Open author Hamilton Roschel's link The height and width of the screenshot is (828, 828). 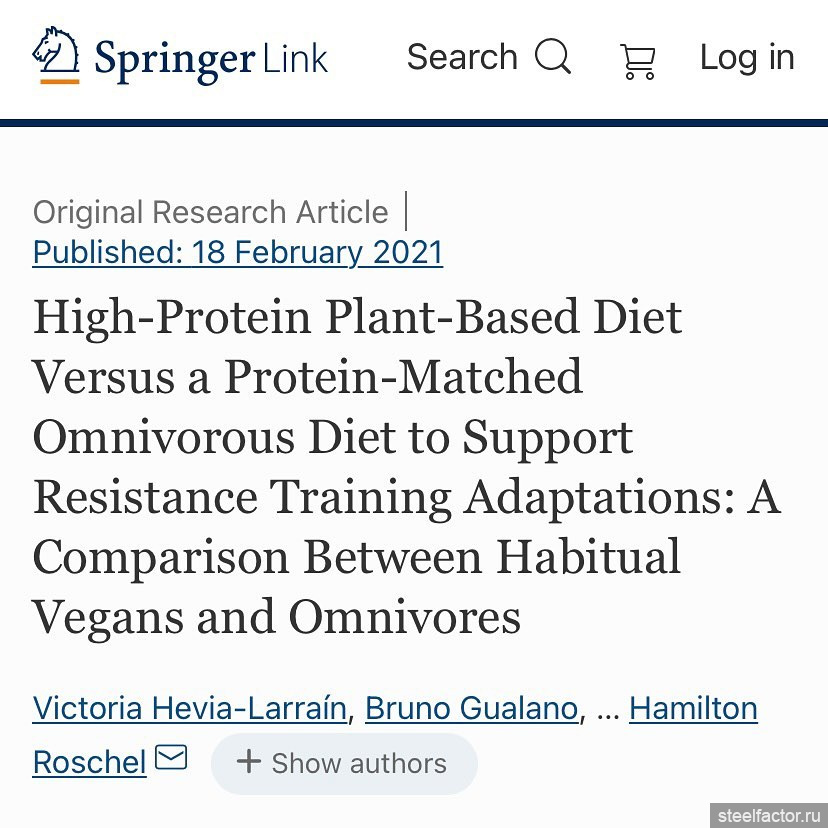point(693,708)
